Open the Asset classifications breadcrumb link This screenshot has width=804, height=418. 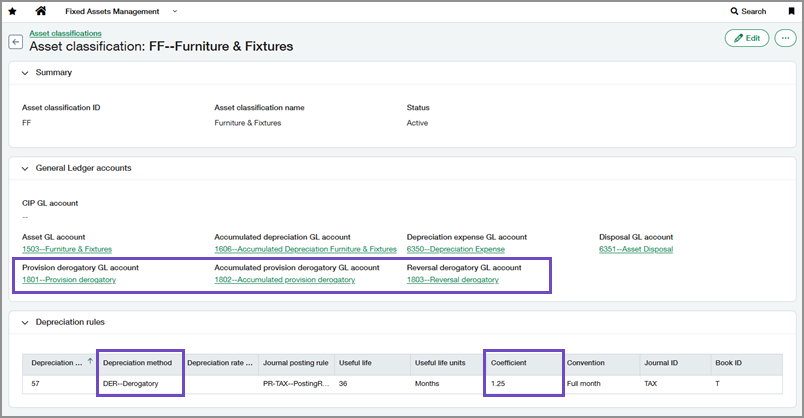tap(65, 33)
